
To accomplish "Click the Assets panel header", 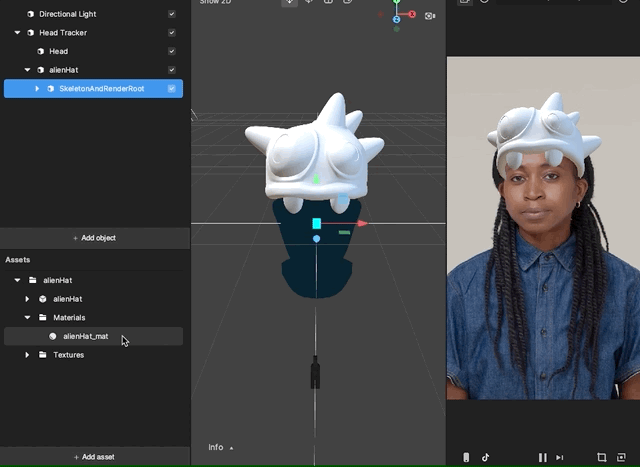I will coord(18,260).
